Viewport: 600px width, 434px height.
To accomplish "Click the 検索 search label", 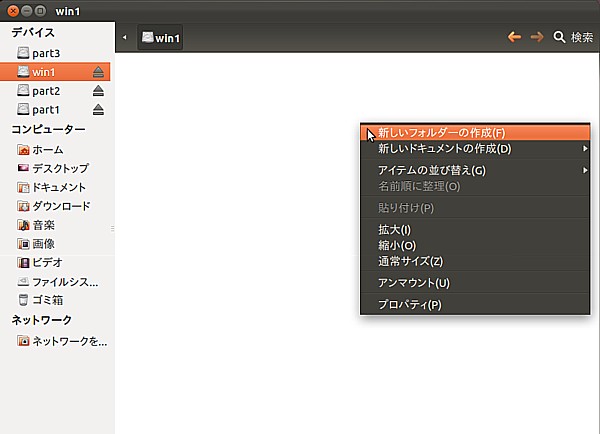I will [x=582, y=37].
